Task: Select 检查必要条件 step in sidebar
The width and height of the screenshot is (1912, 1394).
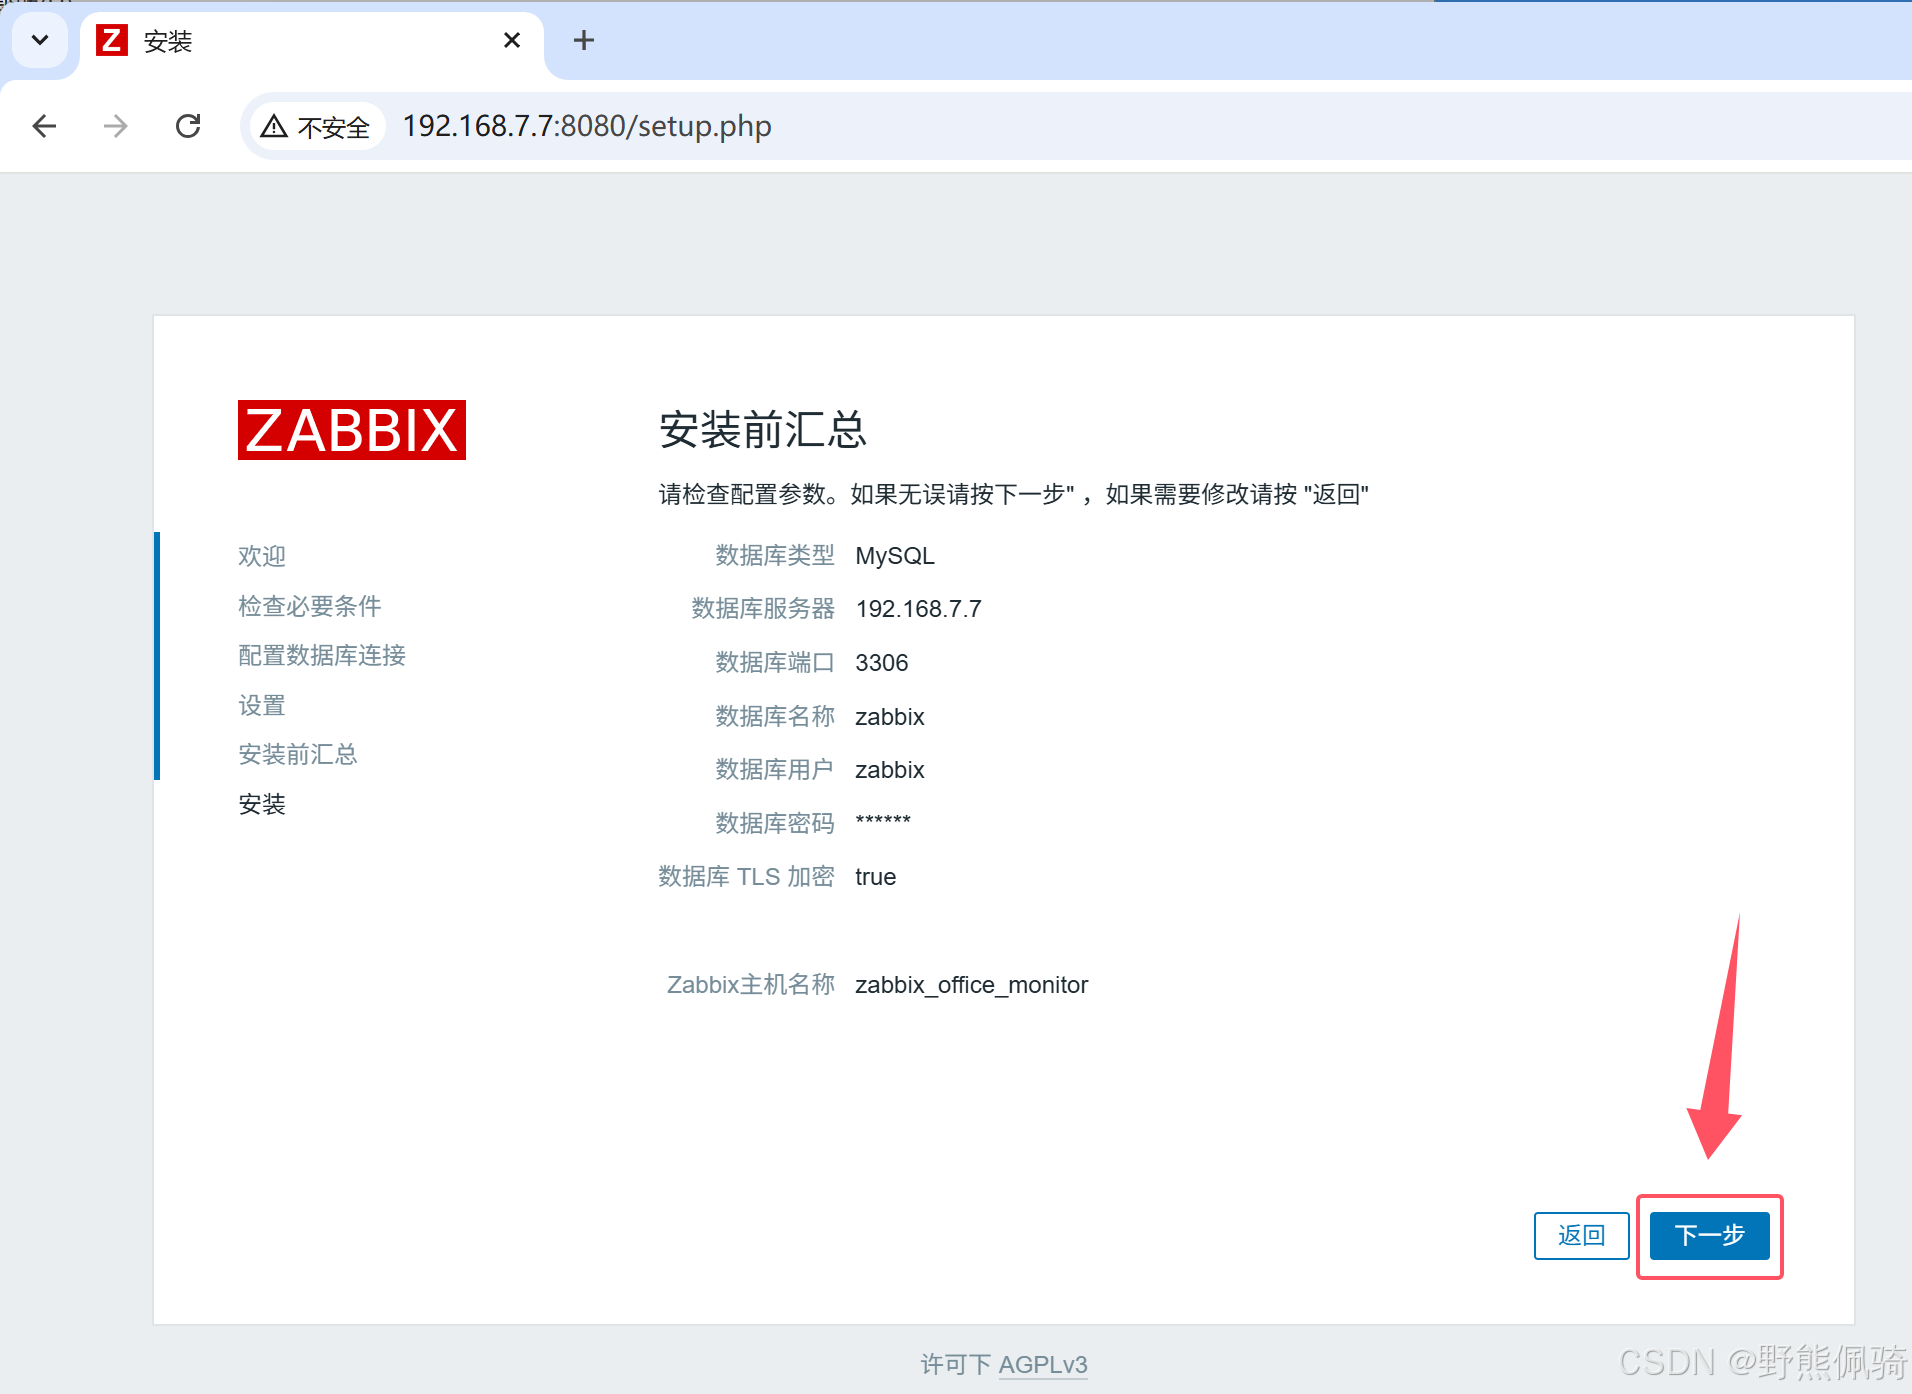Action: [309, 606]
